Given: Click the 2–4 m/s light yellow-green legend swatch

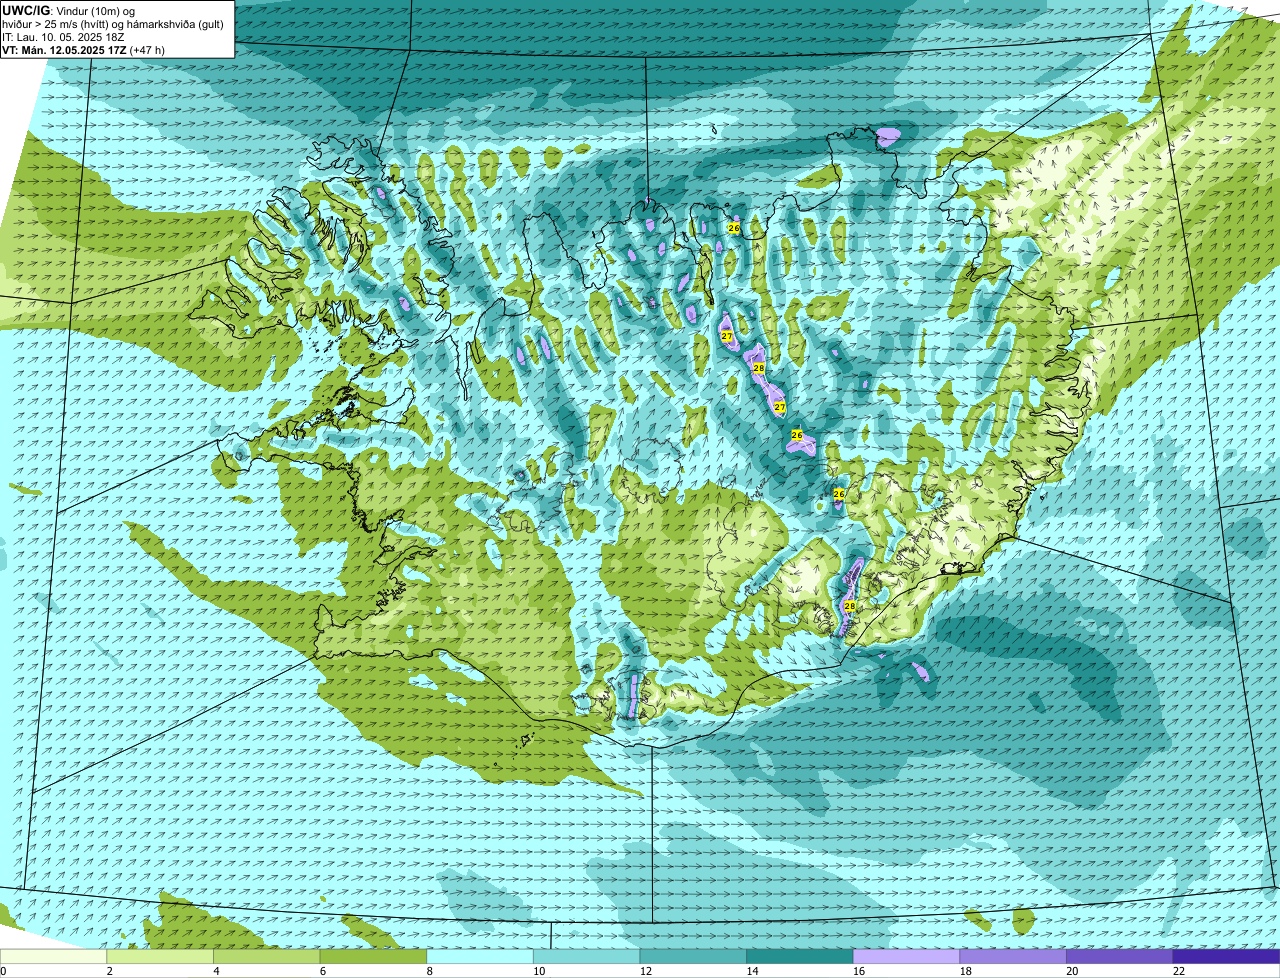Looking at the screenshot, I should tap(160, 956).
